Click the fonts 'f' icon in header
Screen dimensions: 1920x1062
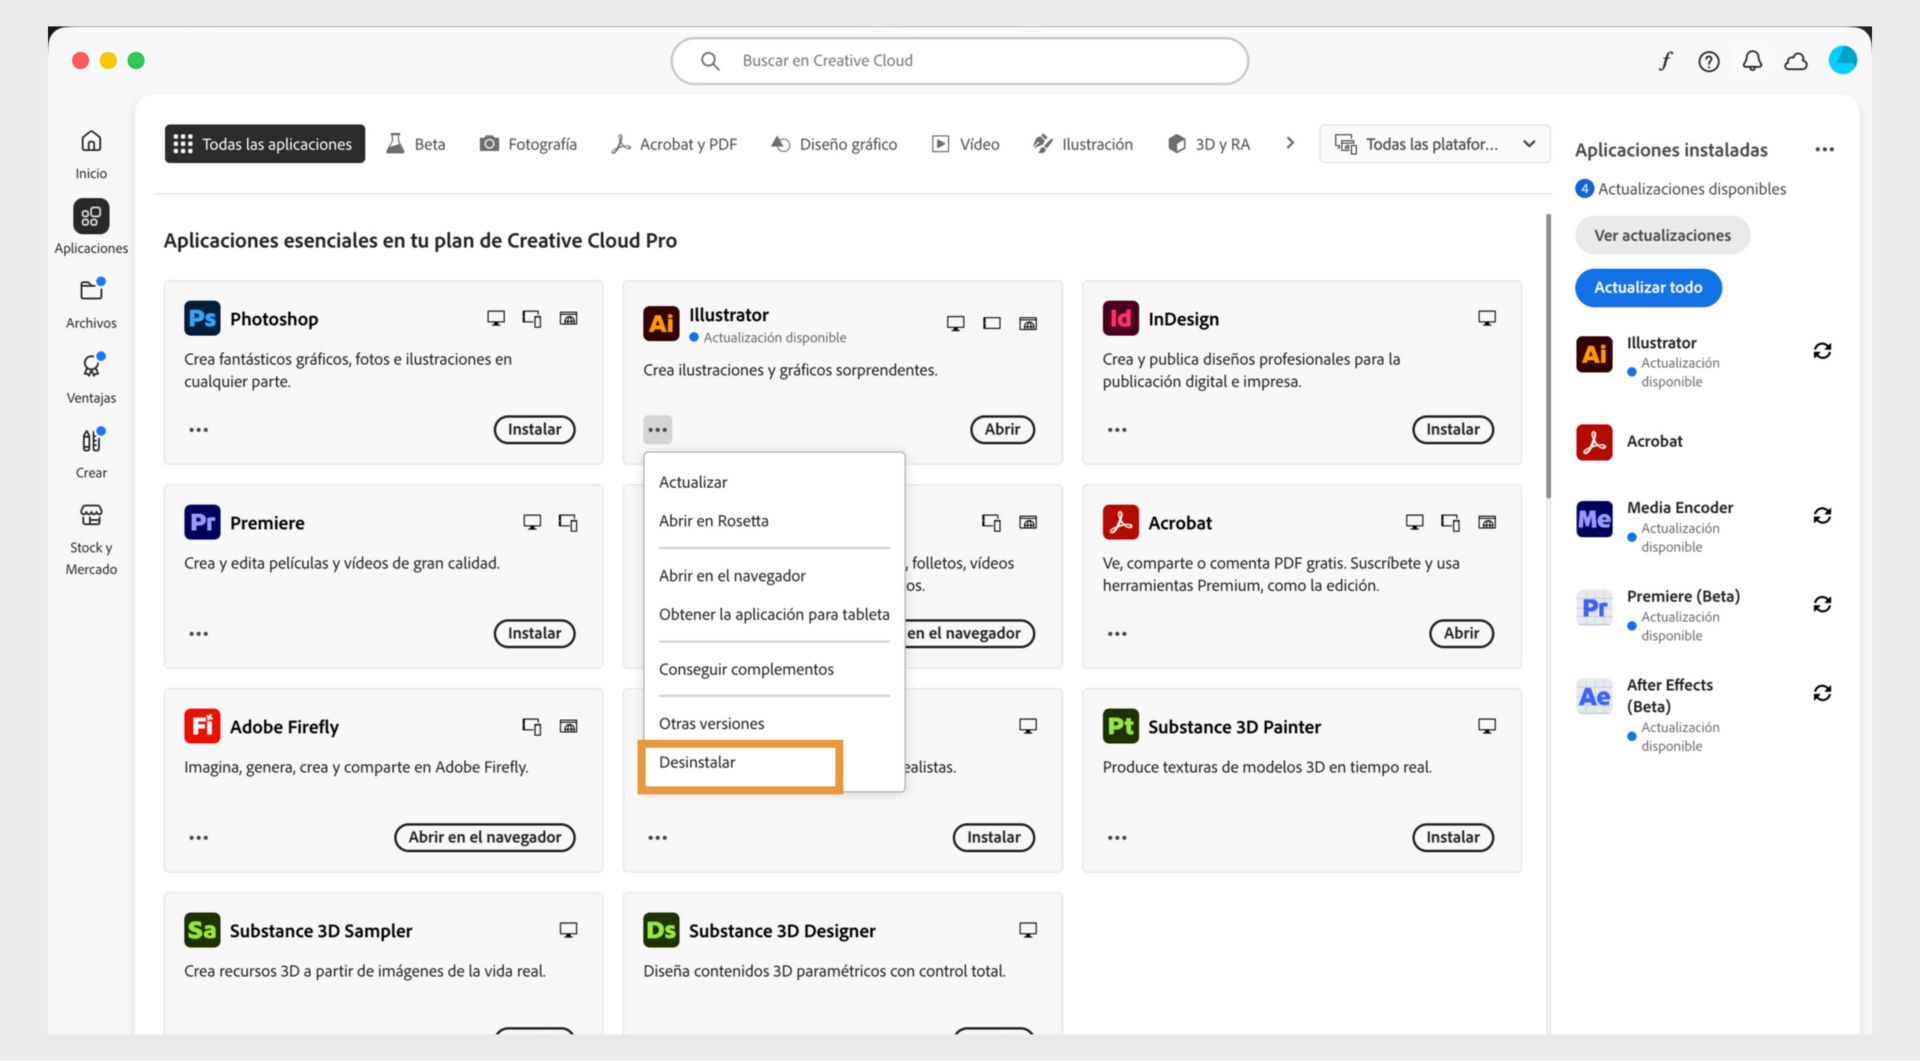point(1665,61)
